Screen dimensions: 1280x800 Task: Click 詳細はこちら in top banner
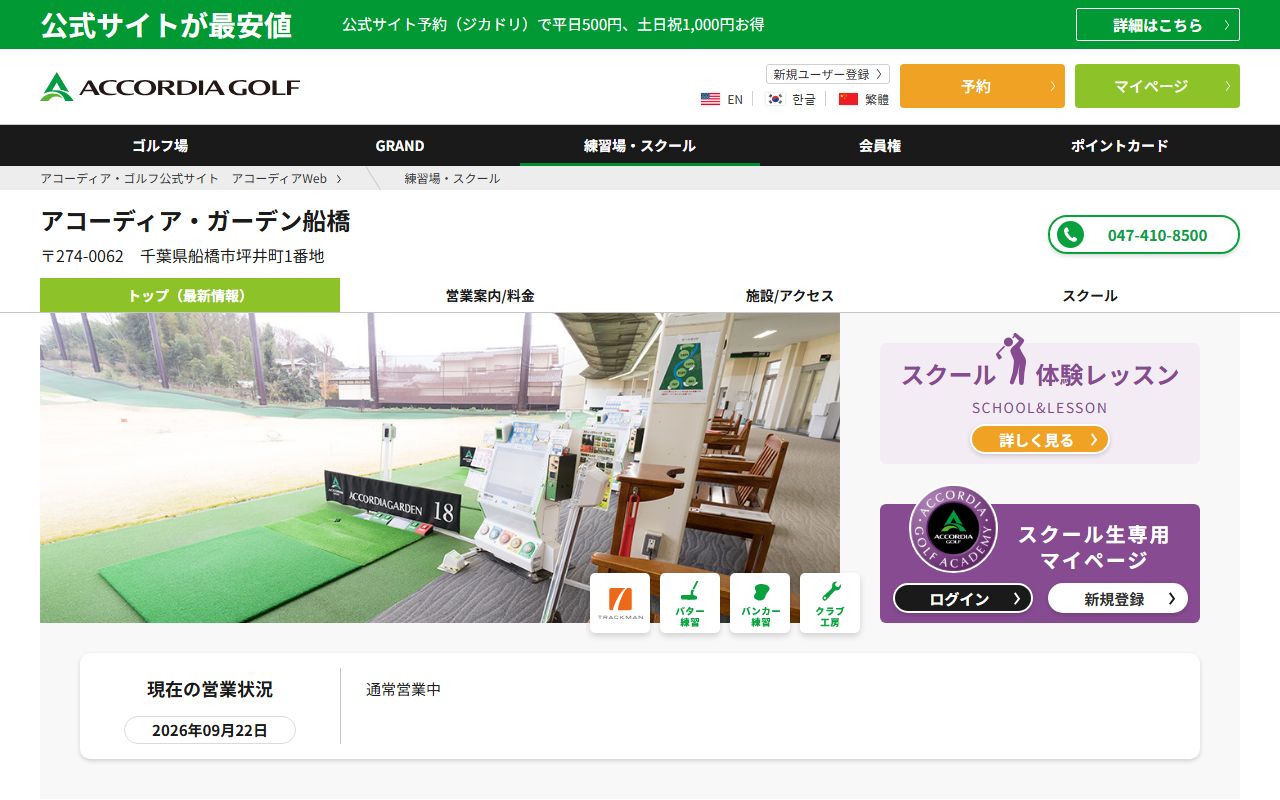pyautogui.click(x=1158, y=25)
